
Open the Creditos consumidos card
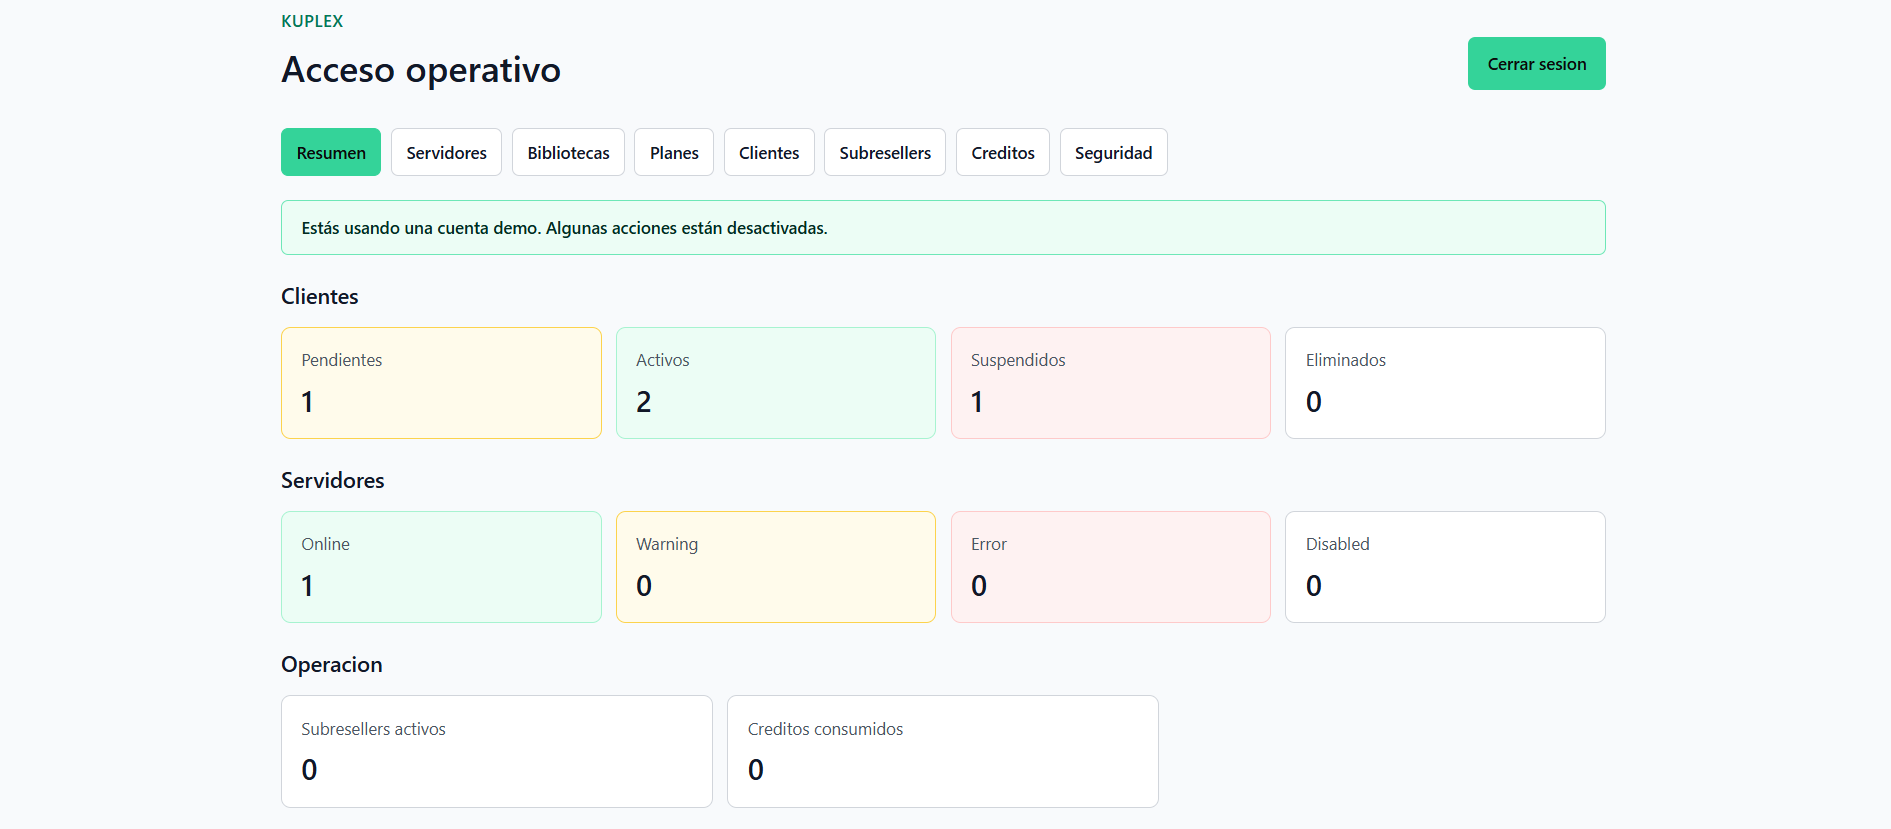pyautogui.click(x=943, y=751)
